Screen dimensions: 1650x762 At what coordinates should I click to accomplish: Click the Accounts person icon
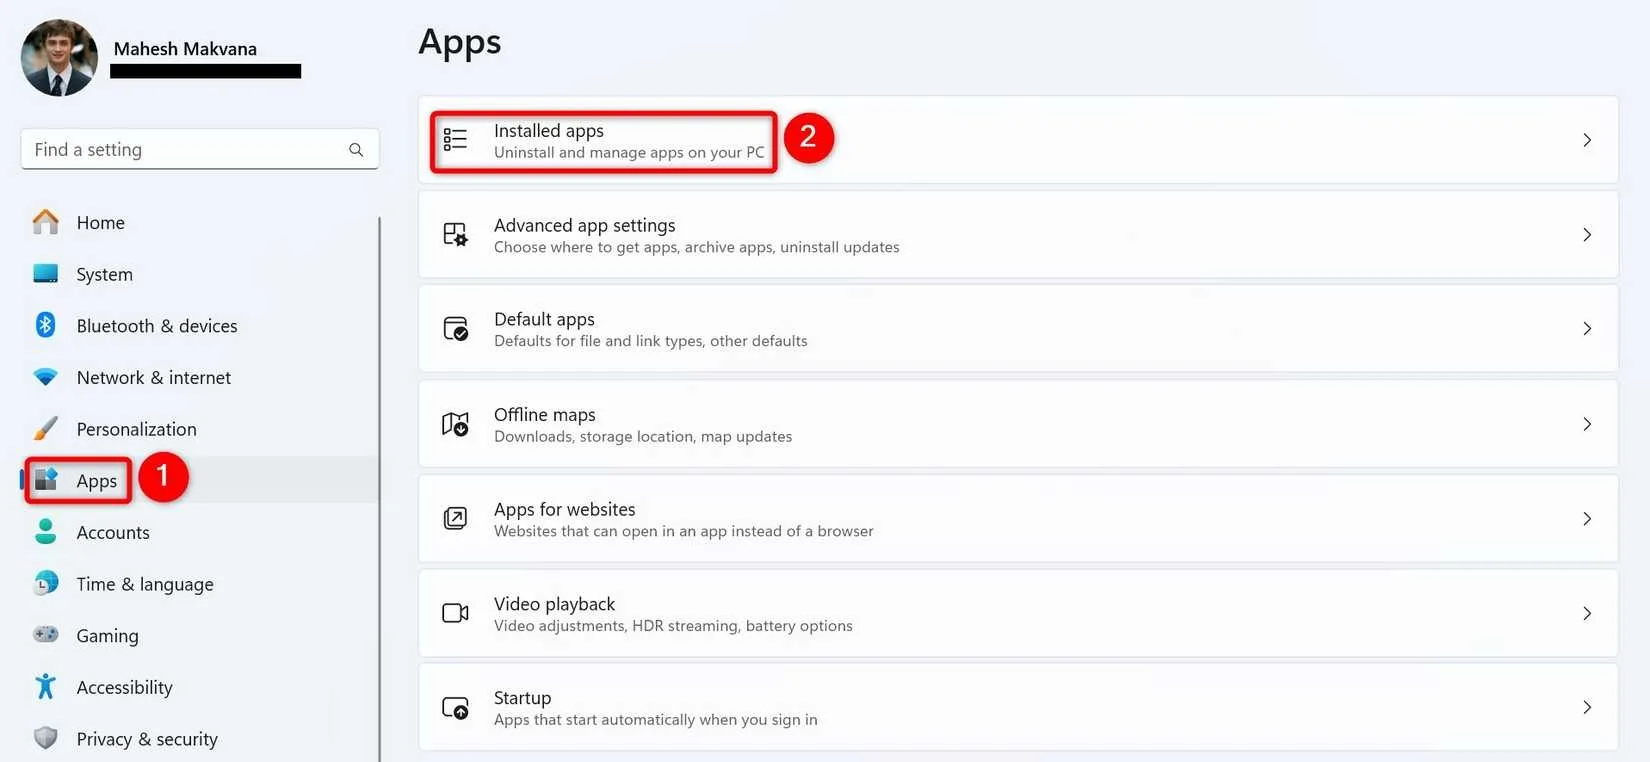[46, 532]
